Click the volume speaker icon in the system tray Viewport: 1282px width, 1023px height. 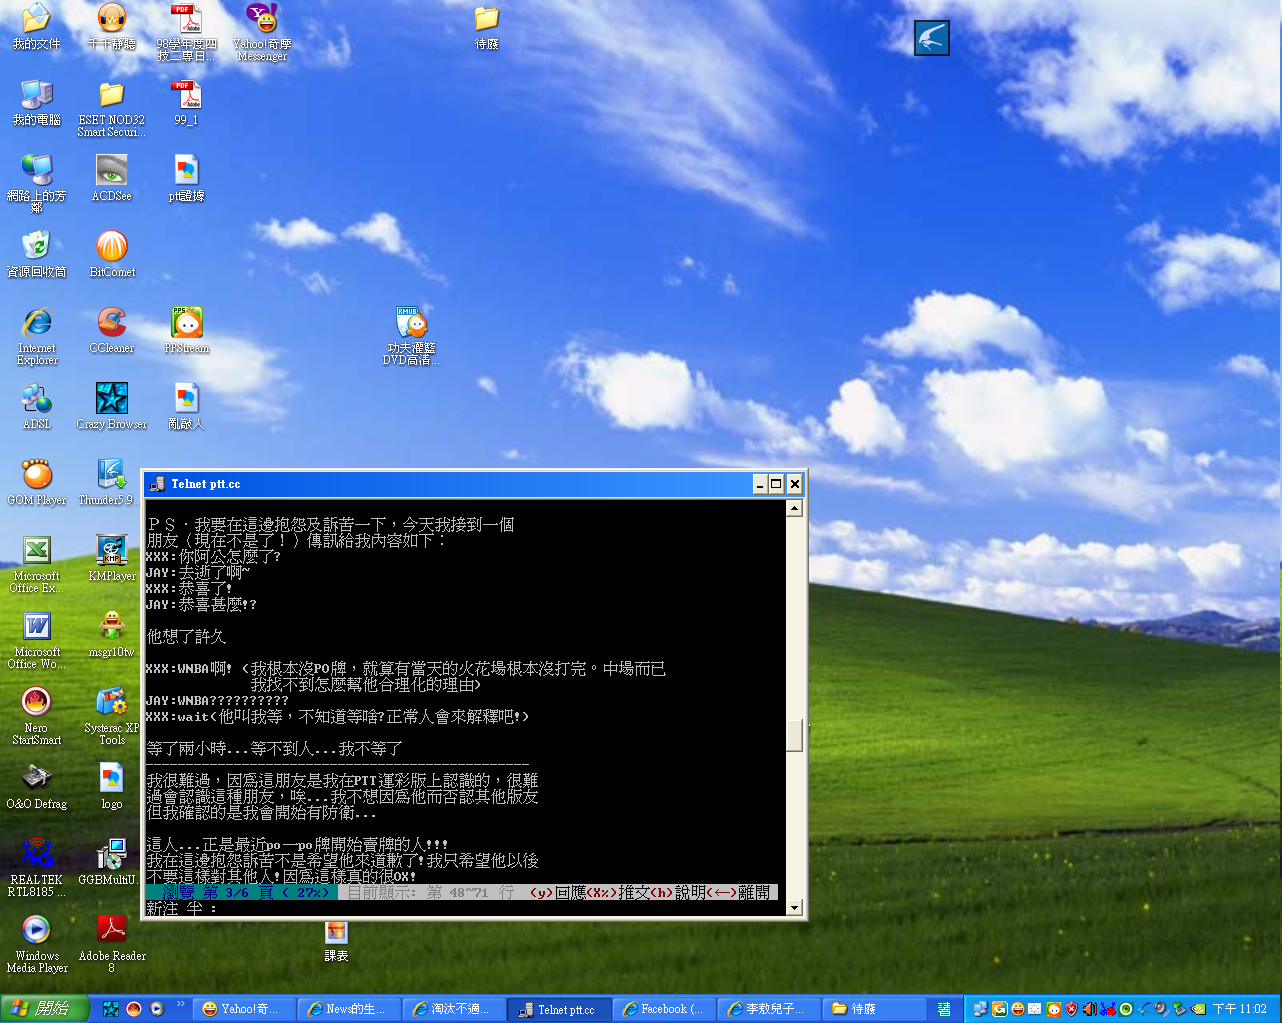pyautogui.click(x=1089, y=1009)
